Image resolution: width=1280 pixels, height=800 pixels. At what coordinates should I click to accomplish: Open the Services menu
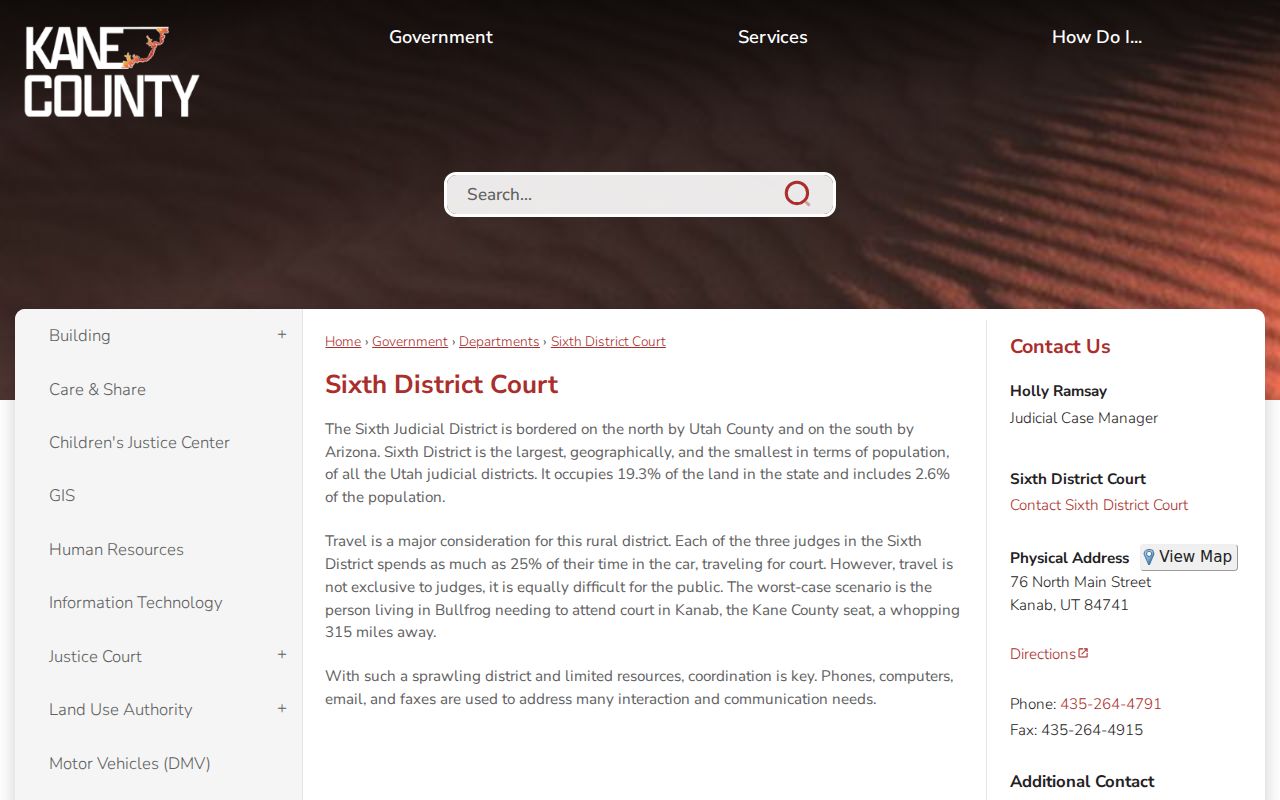pyautogui.click(x=773, y=37)
